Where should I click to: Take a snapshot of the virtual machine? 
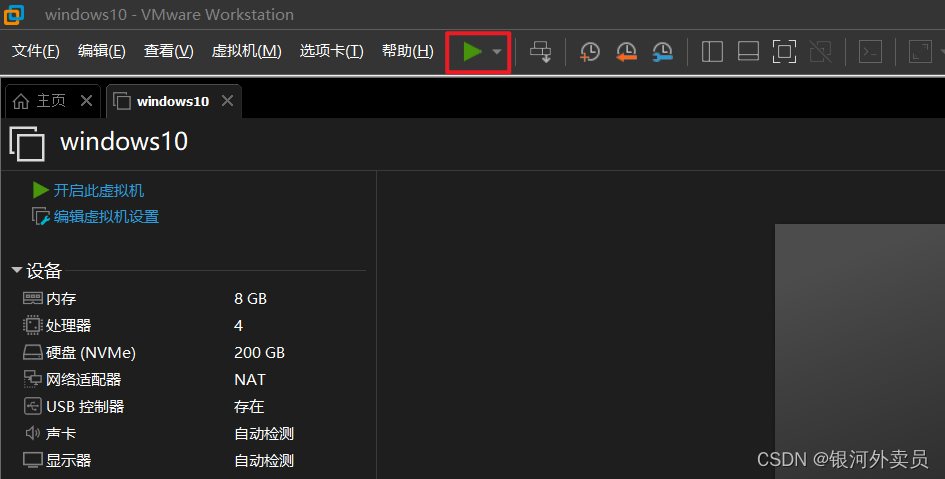pos(589,52)
